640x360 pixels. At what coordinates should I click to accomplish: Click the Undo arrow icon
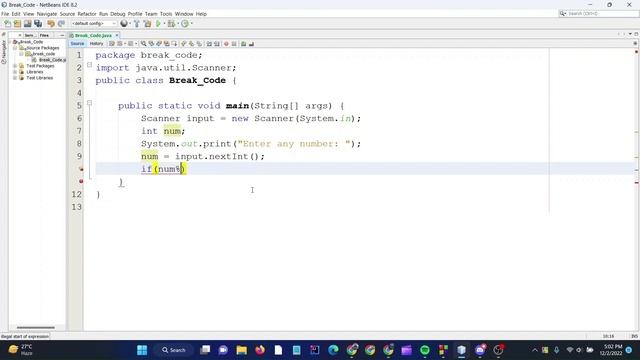coord(51,24)
